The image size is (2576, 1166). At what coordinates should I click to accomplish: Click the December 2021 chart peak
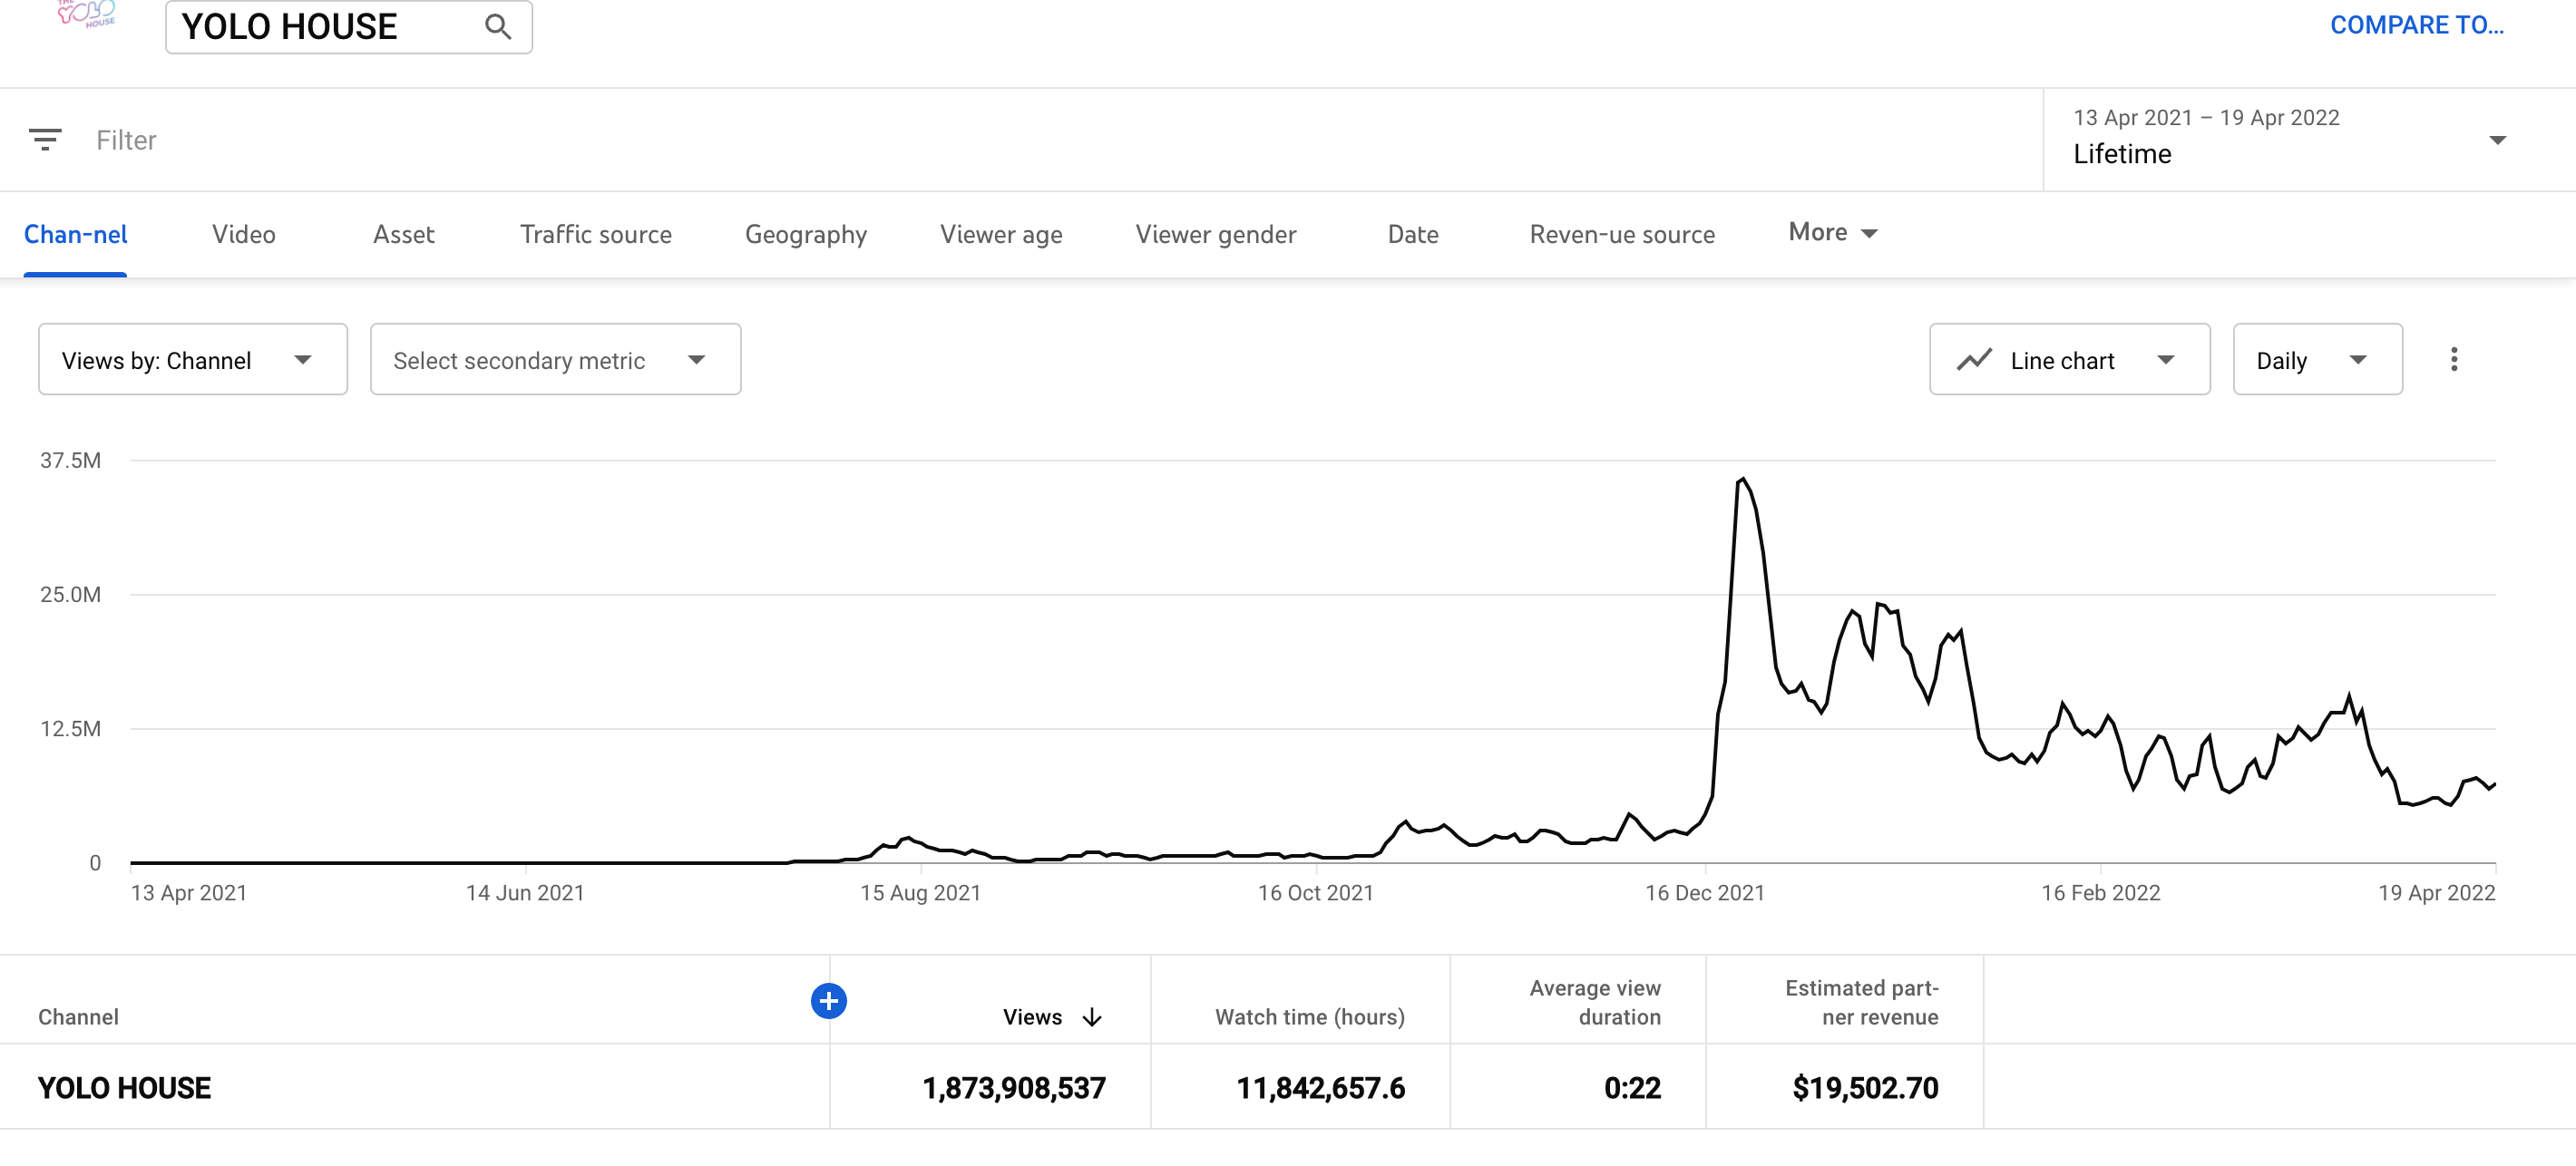pyautogui.click(x=1742, y=479)
